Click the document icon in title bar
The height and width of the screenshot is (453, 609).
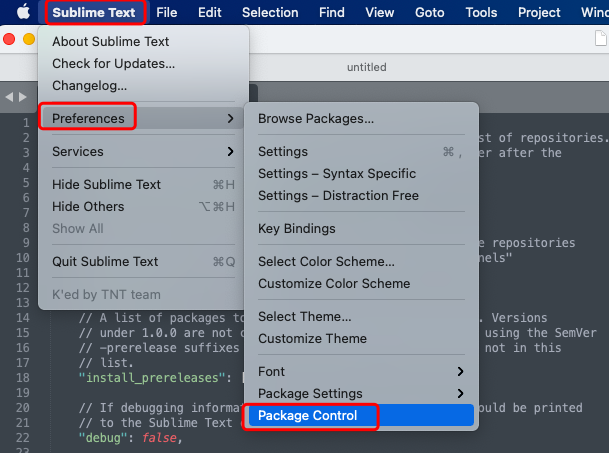(x=600, y=38)
